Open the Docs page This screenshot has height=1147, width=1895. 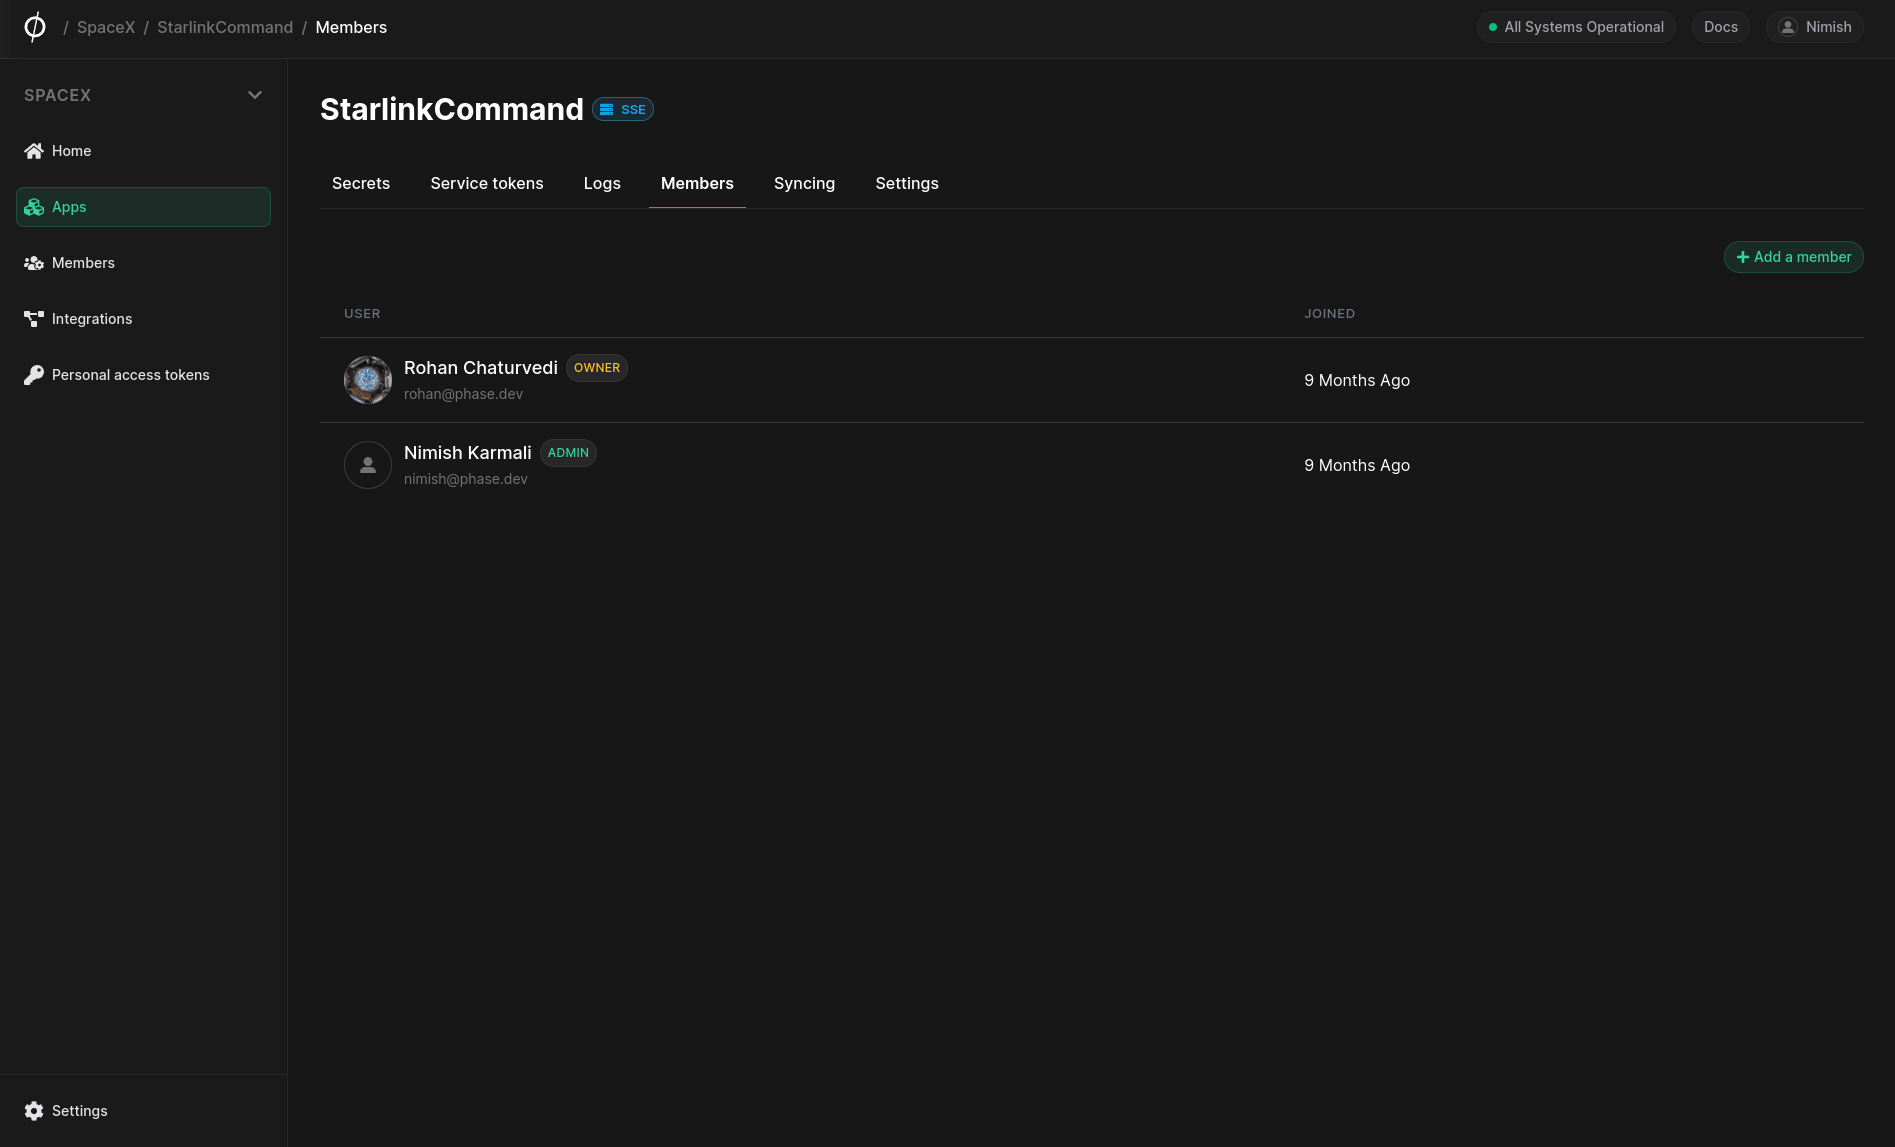[x=1720, y=27]
